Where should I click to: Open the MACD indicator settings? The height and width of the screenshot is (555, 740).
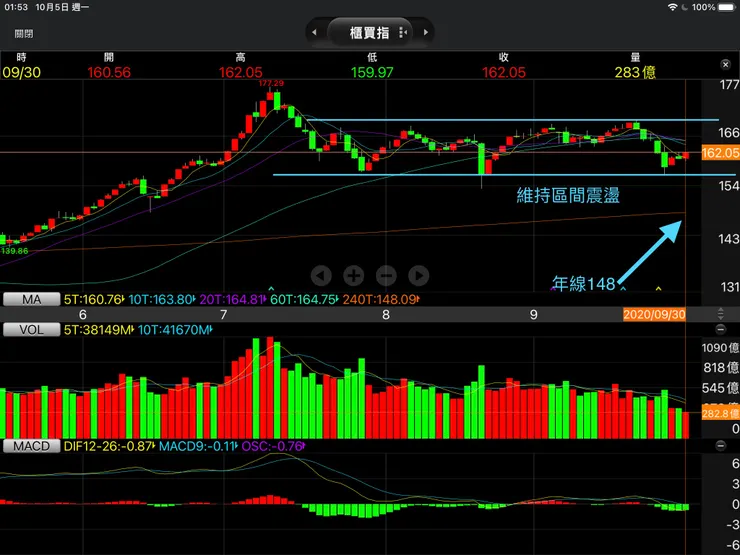click(32, 446)
